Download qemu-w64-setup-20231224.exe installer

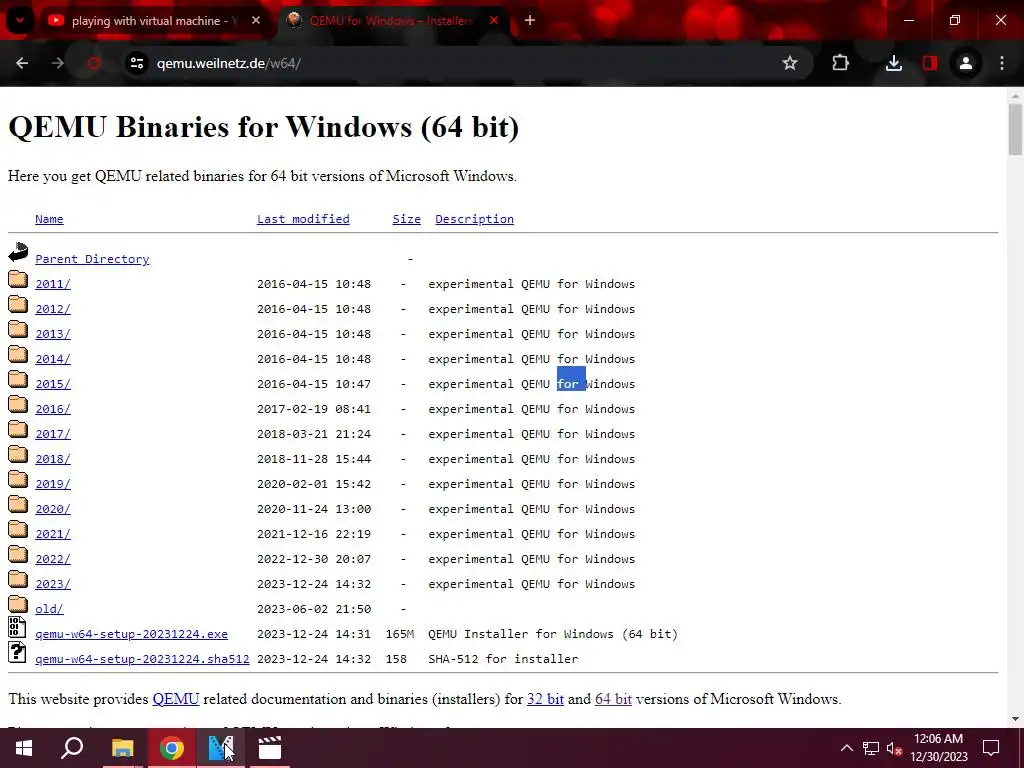(131, 634)
